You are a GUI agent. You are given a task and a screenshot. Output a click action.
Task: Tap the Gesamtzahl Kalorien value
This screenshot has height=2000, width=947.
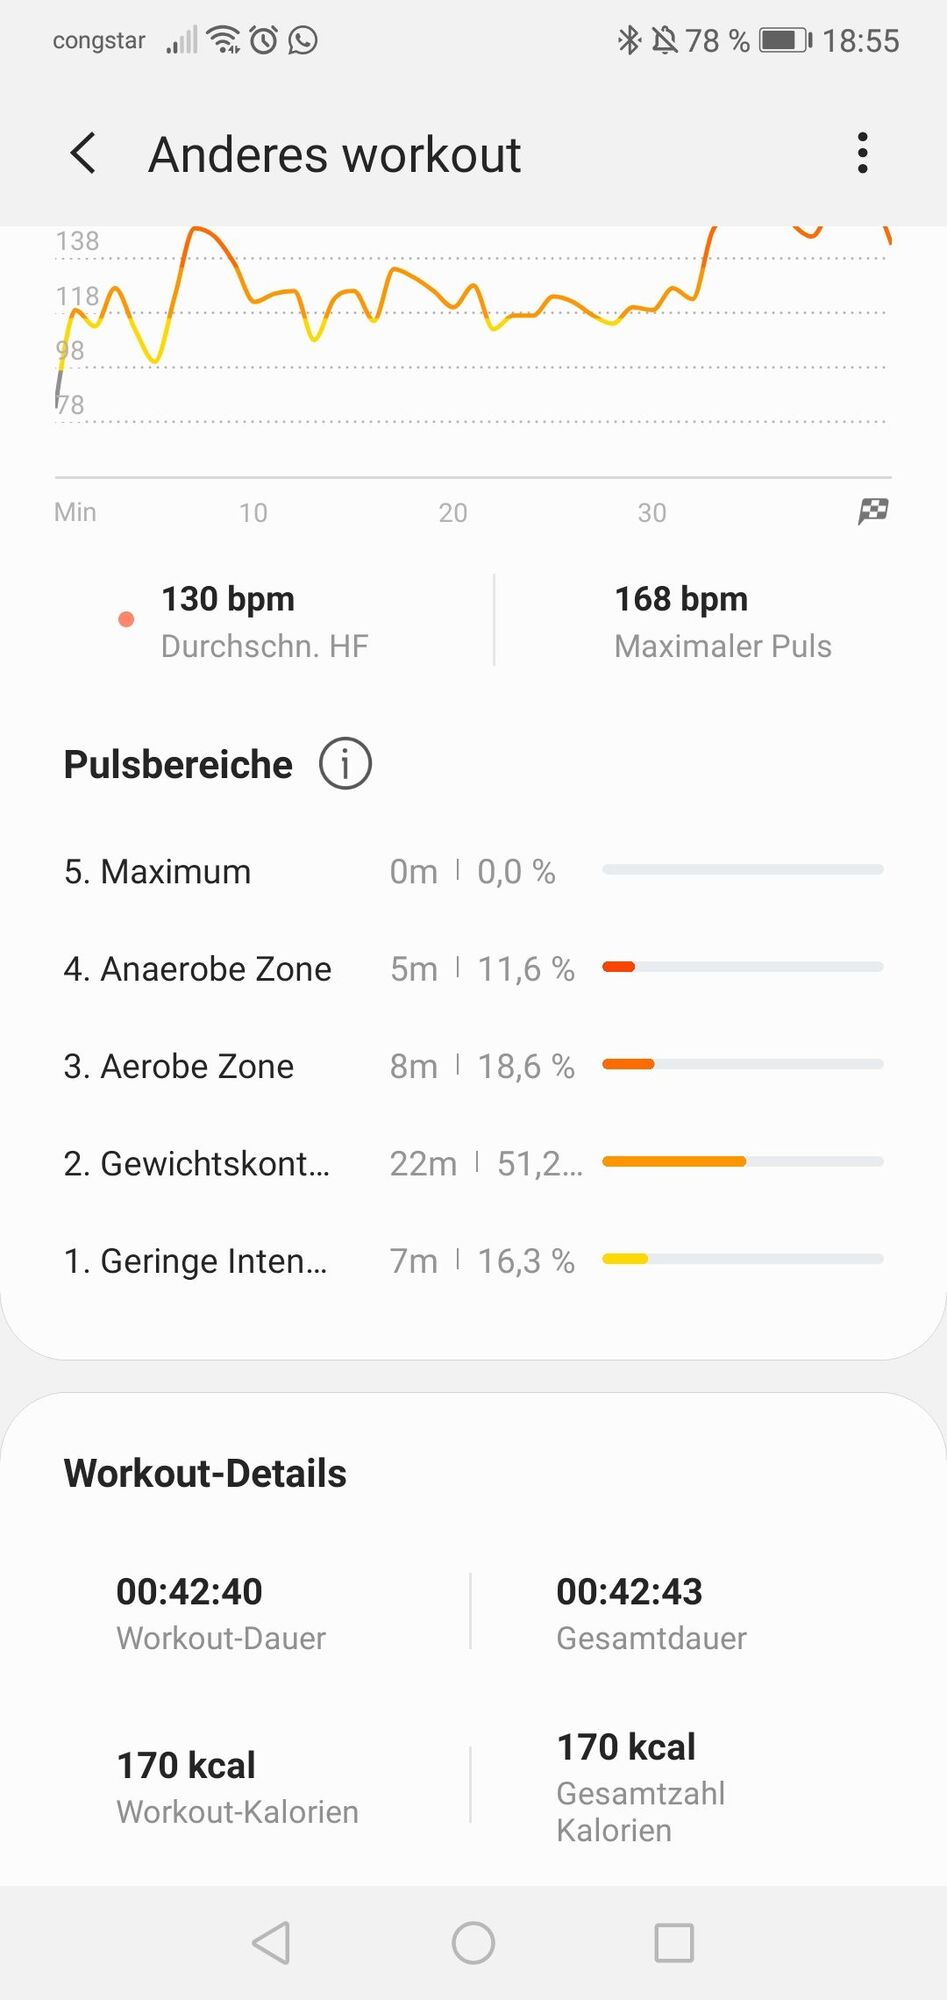tap(626, 1747)
